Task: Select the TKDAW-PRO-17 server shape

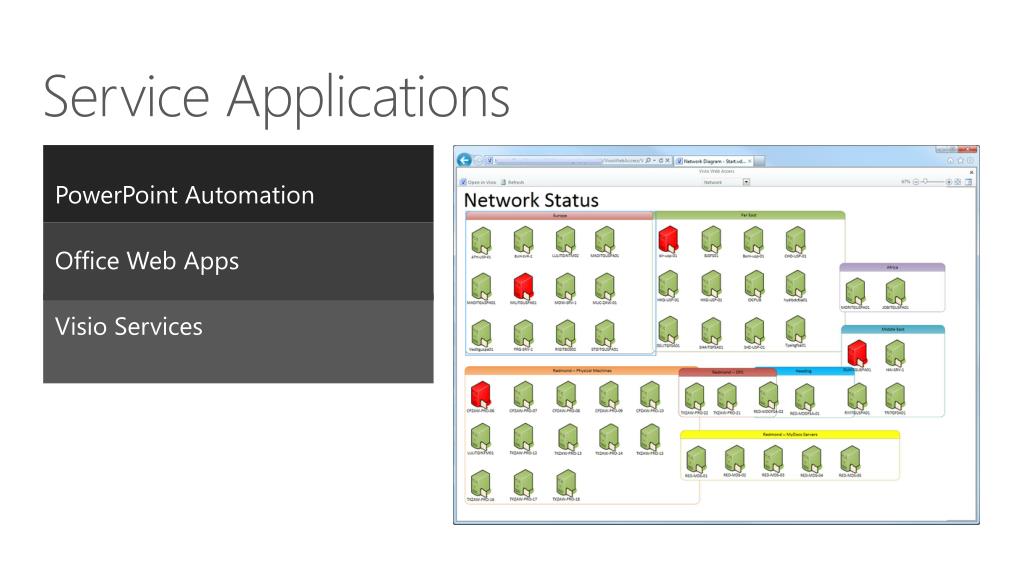Action: pos(523,484)
